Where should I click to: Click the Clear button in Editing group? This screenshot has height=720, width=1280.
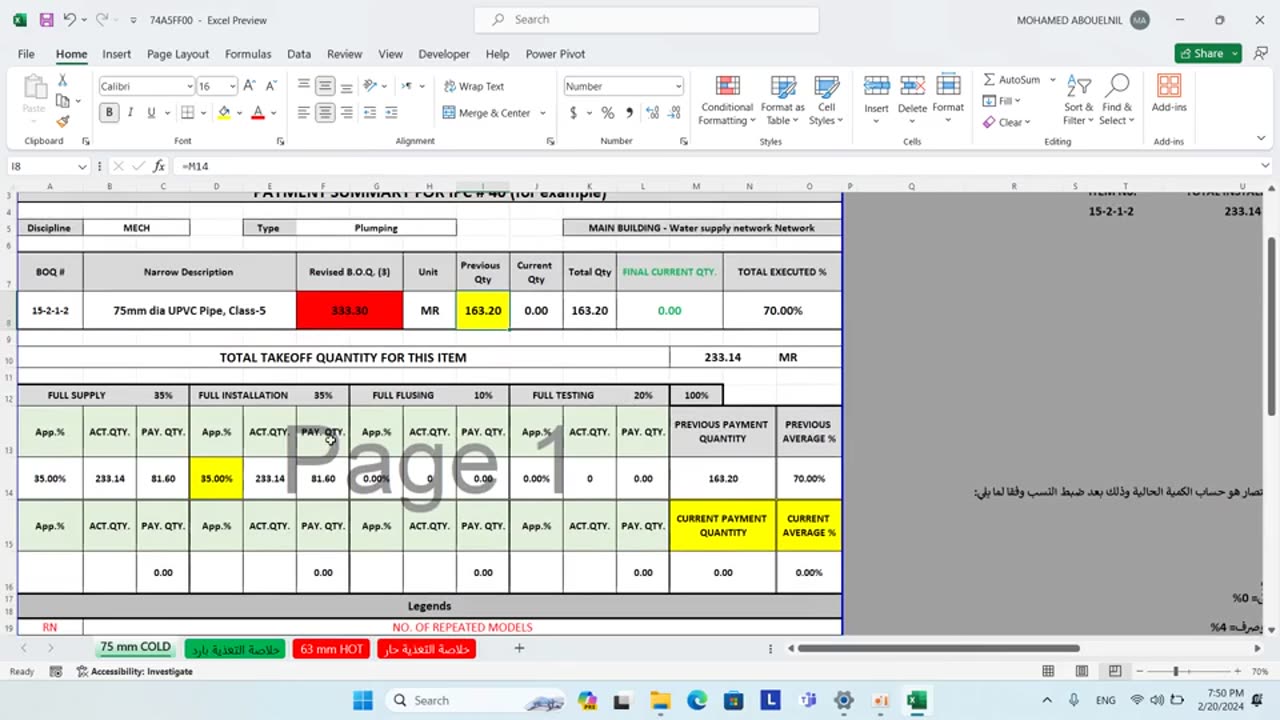coord(1005,122)
